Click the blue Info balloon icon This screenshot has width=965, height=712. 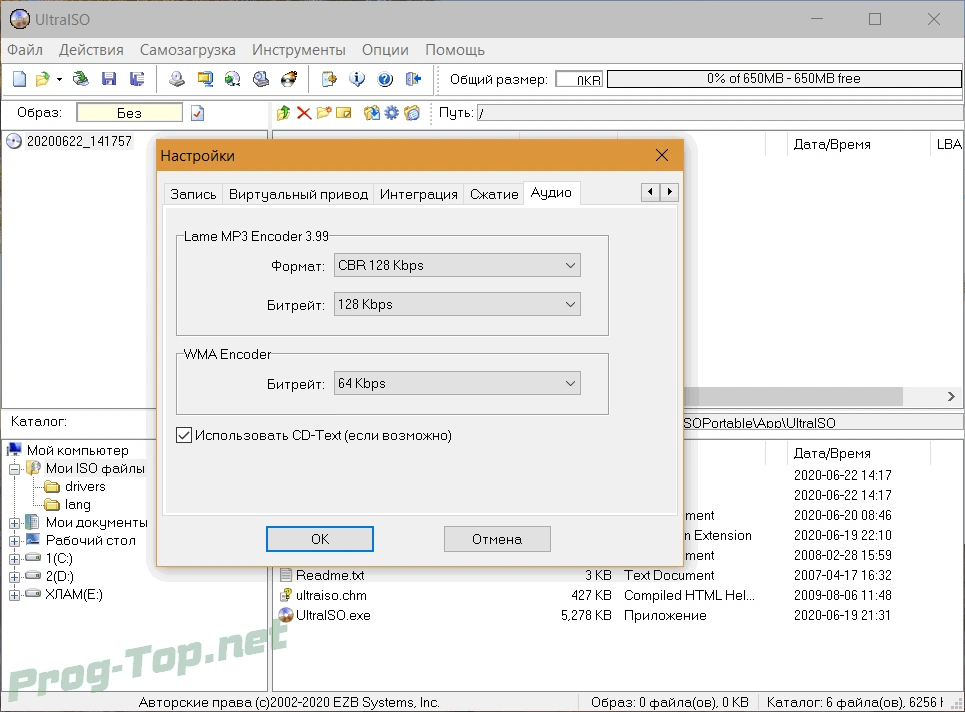click(357, 79)
